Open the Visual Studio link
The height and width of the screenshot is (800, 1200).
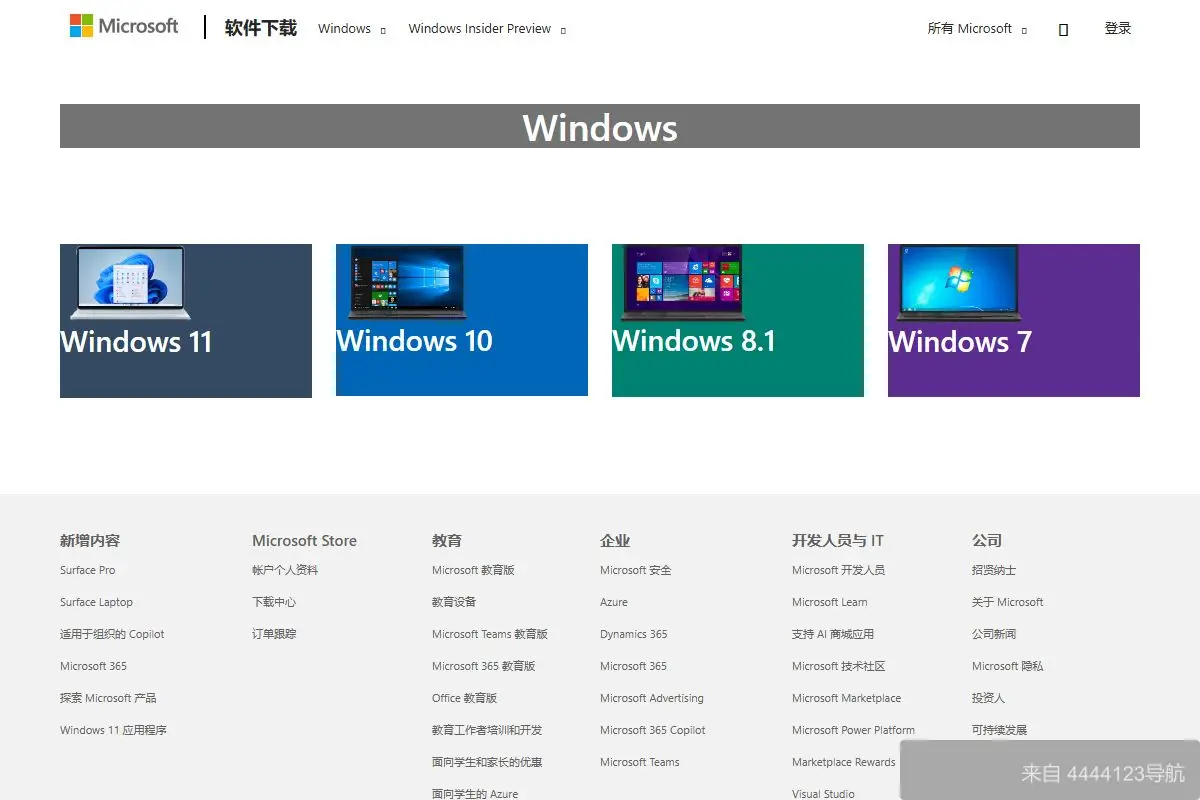822,793
